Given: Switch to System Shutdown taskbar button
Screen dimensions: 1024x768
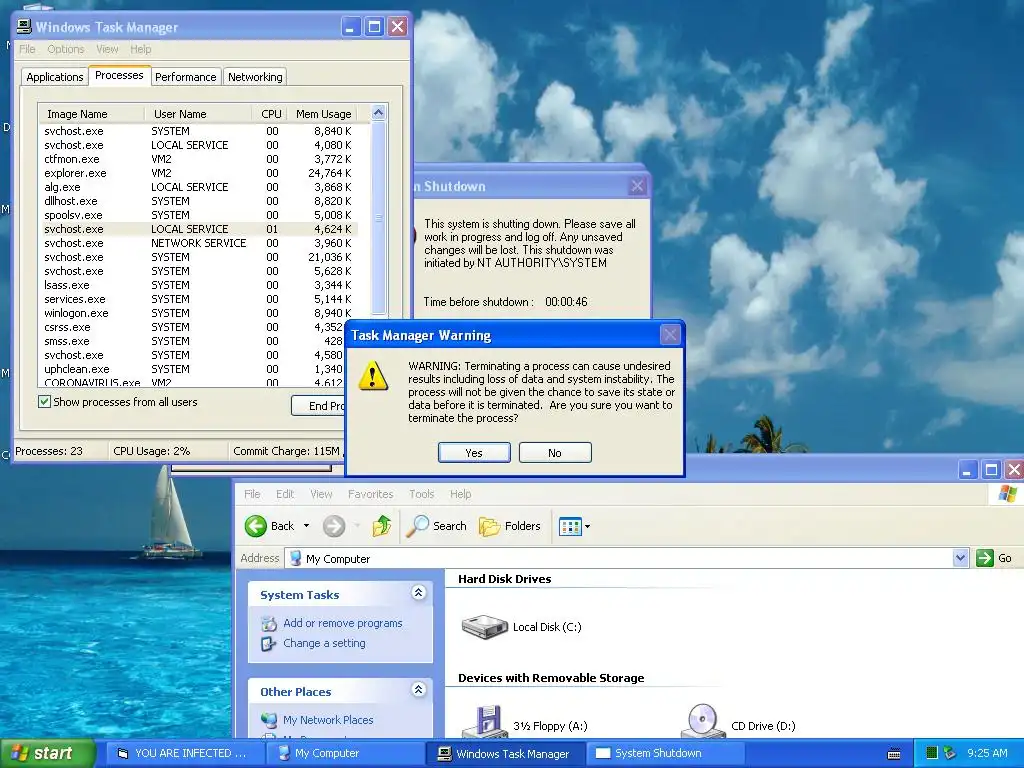Looking at the screenshot, I should point(666,753).
